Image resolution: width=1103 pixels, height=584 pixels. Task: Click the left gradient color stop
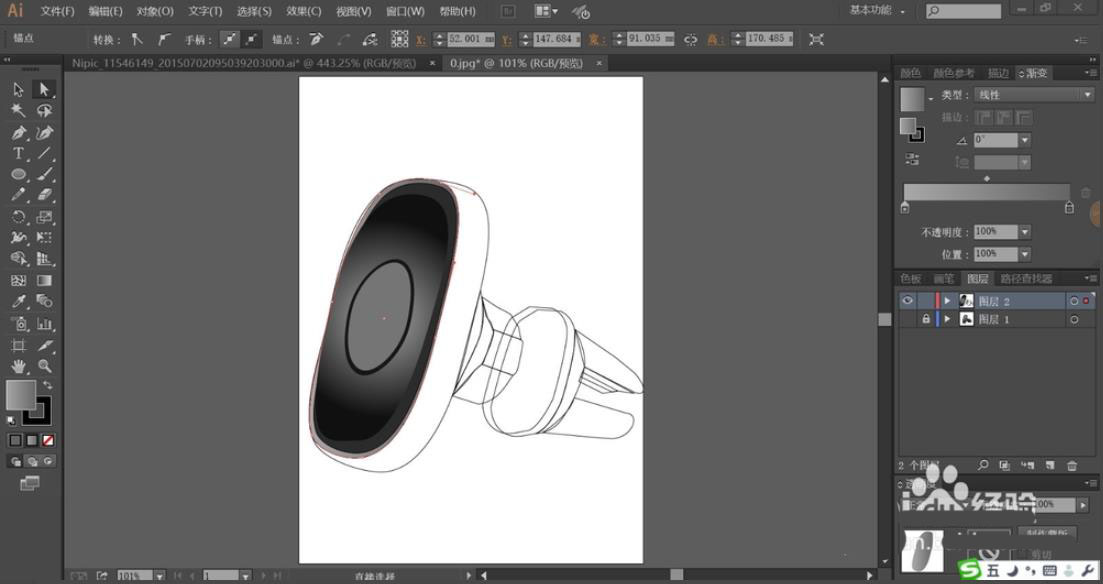click(x=905, y=208)
